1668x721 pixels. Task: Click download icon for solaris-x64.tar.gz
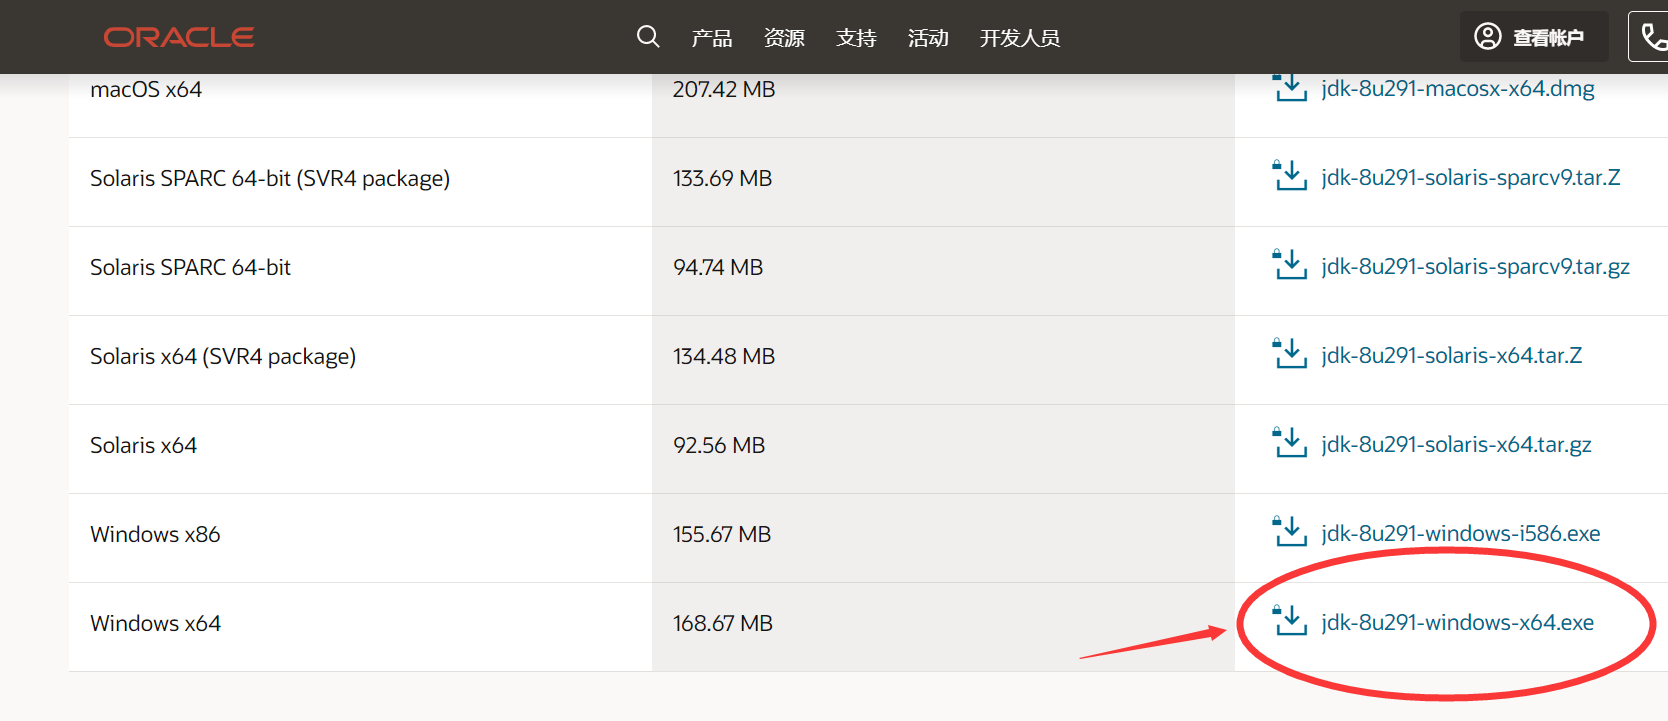[x=1290, y=443]
